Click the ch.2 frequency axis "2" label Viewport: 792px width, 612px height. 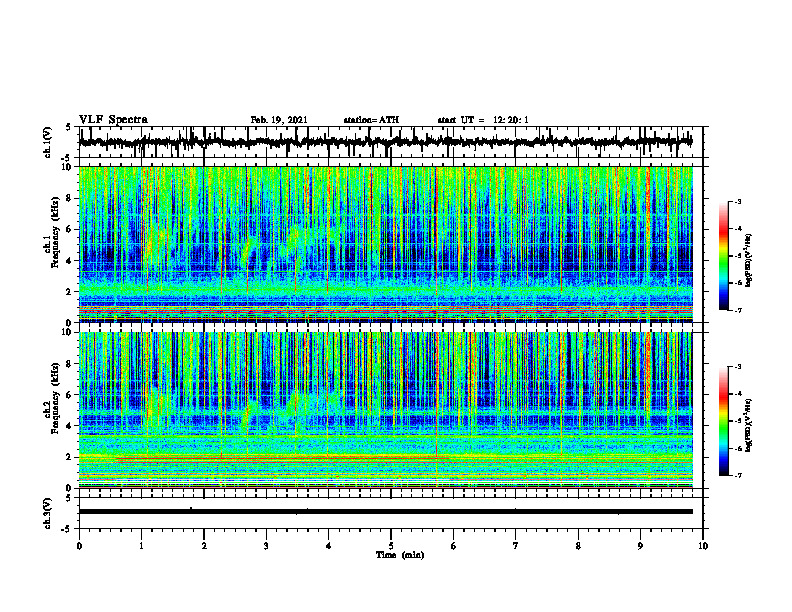pyautogui.click(x=70, y=457)
